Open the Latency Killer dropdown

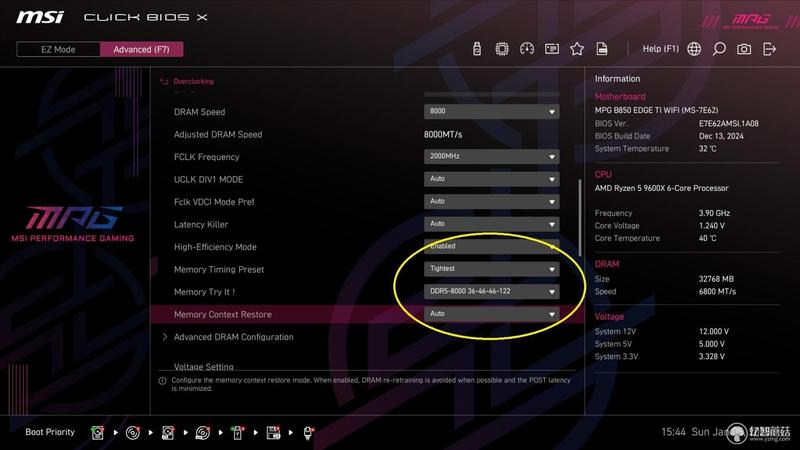tap(491, 224)
